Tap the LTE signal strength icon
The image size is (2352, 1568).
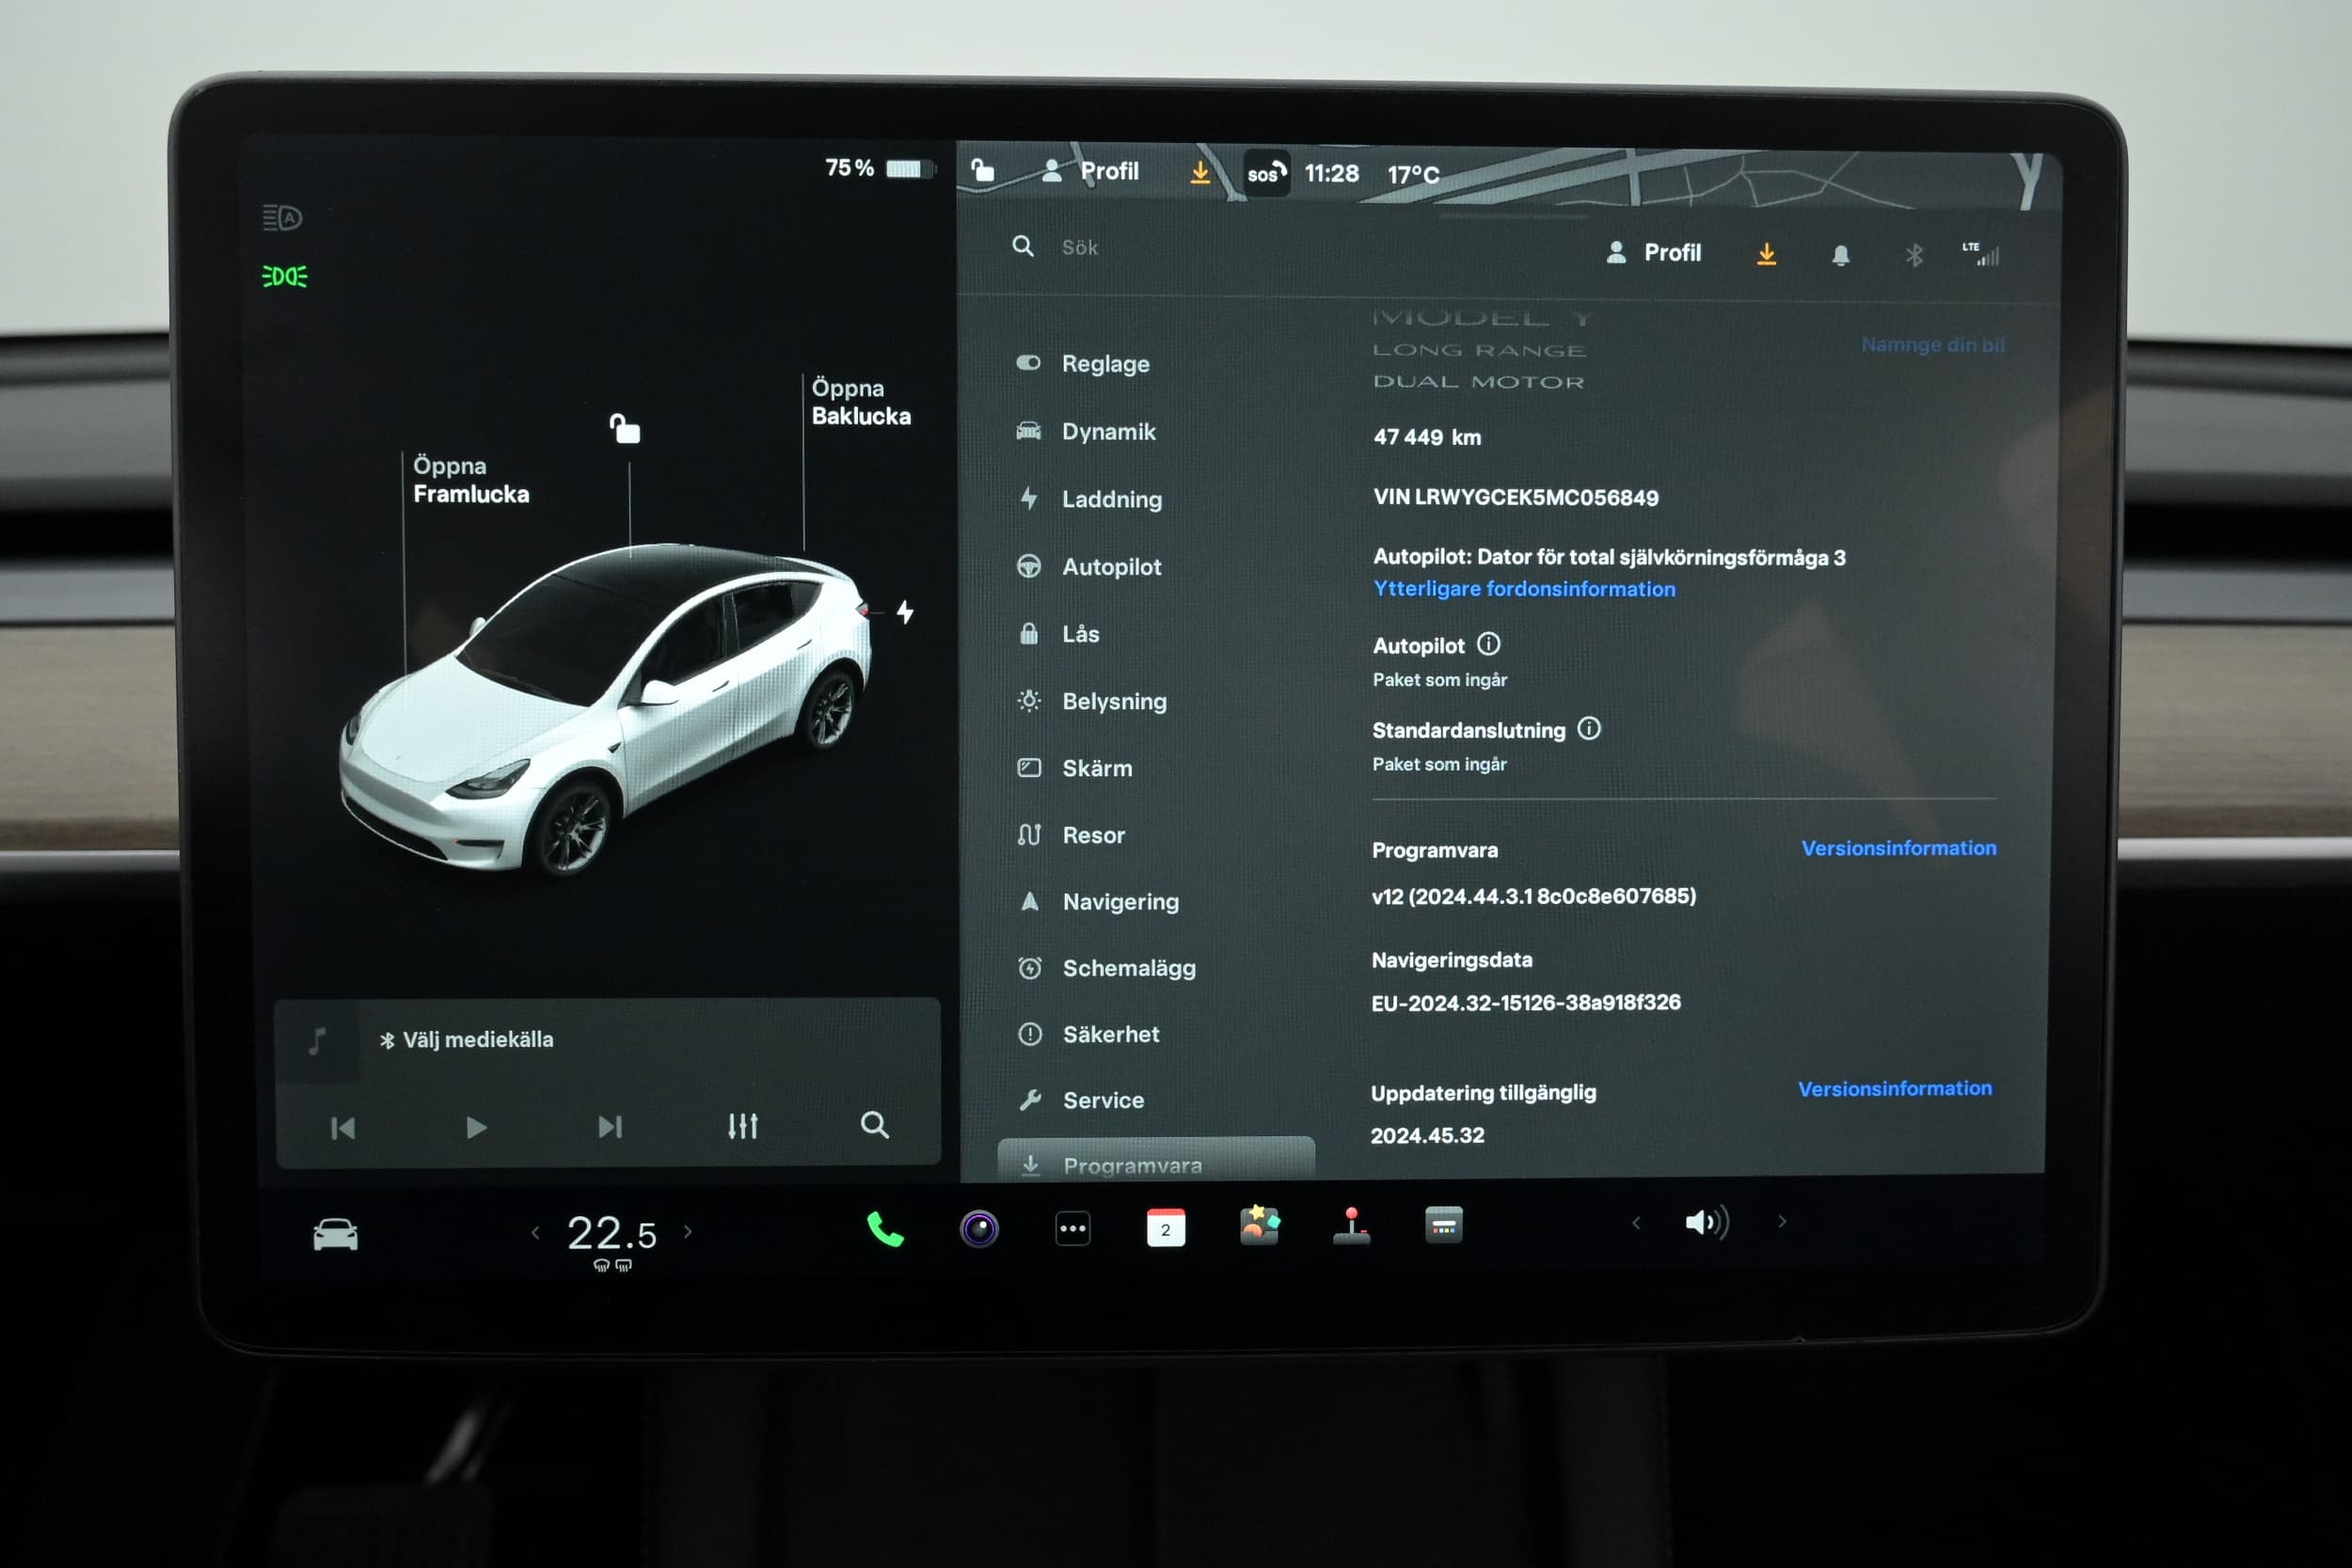[x=1980, y=254]
